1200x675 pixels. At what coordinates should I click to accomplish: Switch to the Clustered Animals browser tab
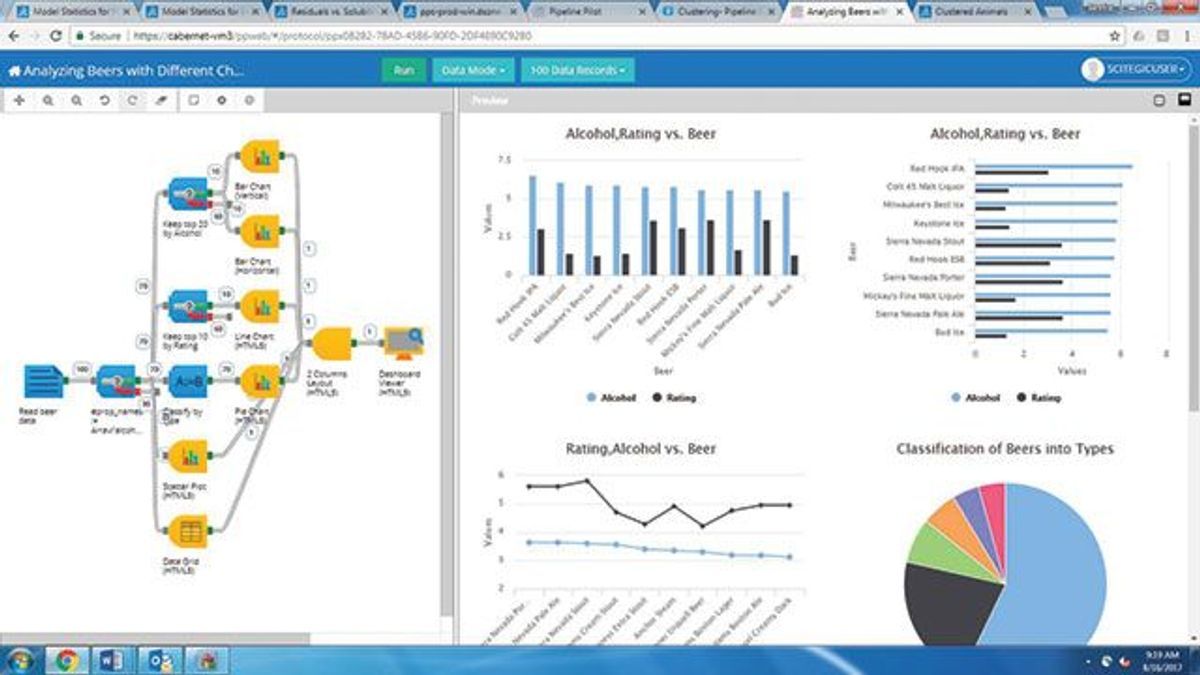coord(974,14)
